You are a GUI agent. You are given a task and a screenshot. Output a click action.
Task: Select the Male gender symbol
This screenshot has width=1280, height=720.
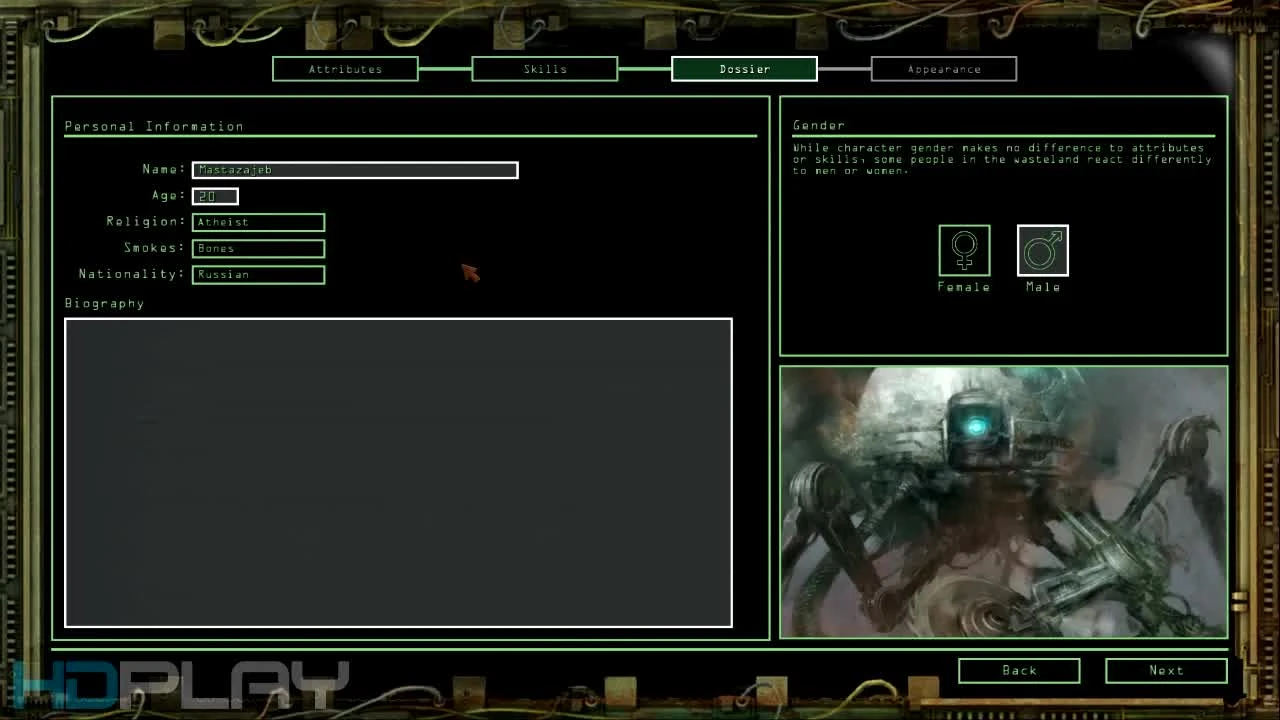coord(1042,250)
